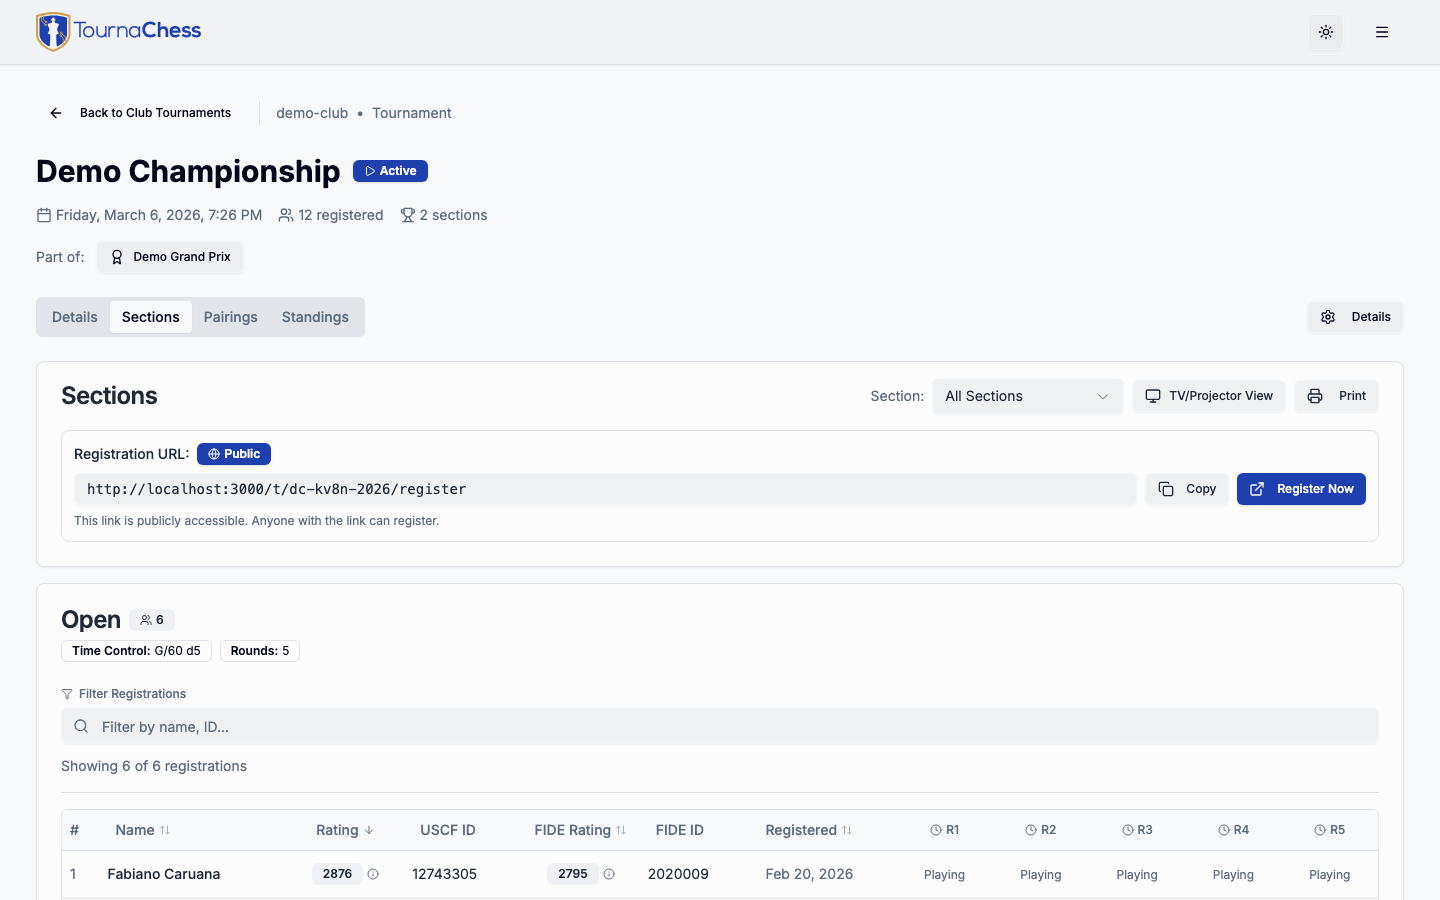This screenshot has width=1440, height=900.
Task: Open TV/Projector View for the sections
Action: (x=1208, y=396)
